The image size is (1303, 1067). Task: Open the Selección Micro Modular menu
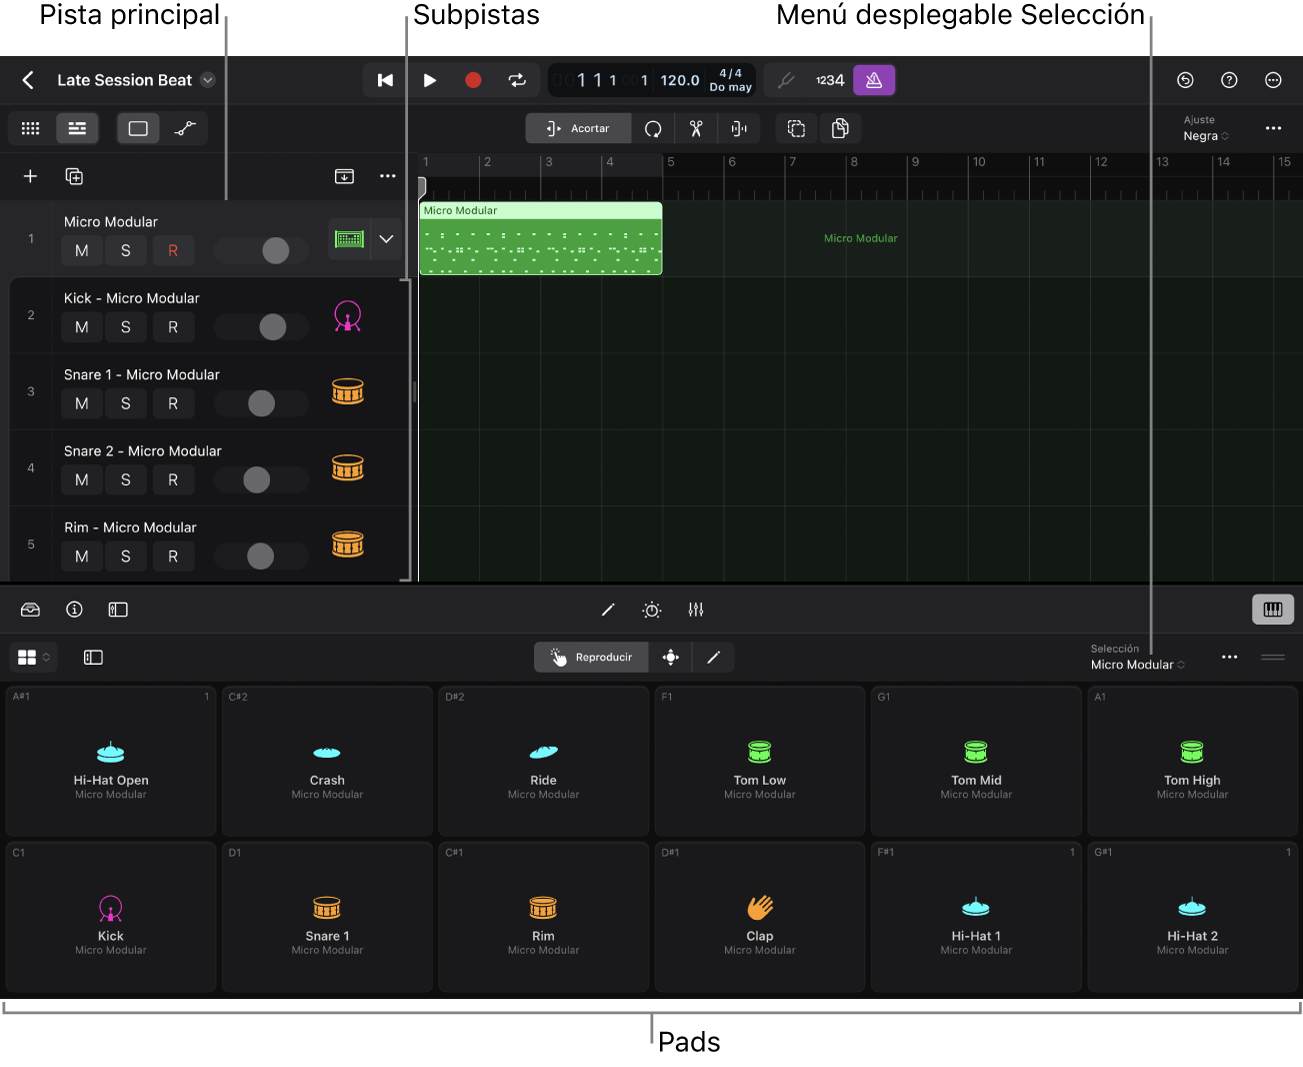1138,662
